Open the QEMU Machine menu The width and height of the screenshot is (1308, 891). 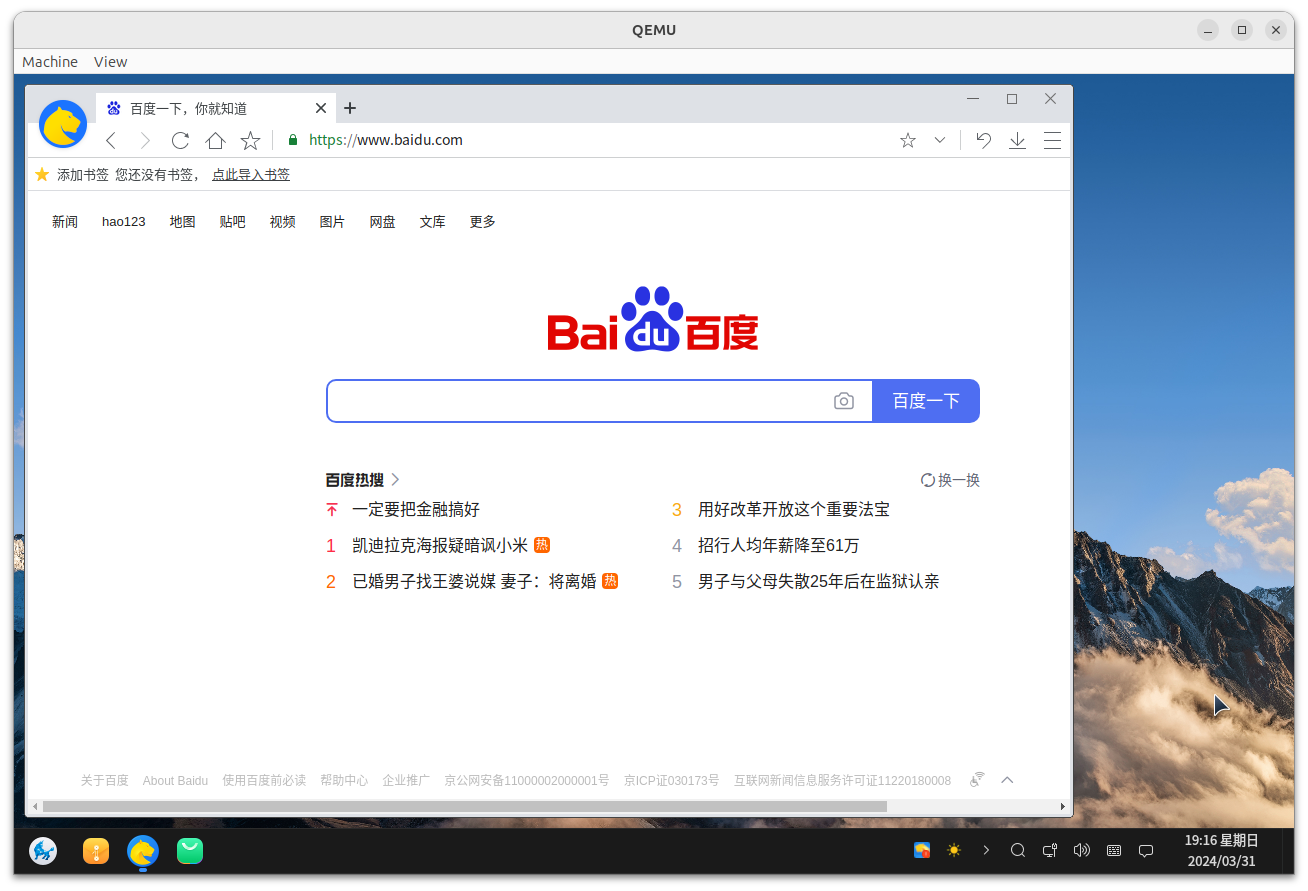[50, 62]
